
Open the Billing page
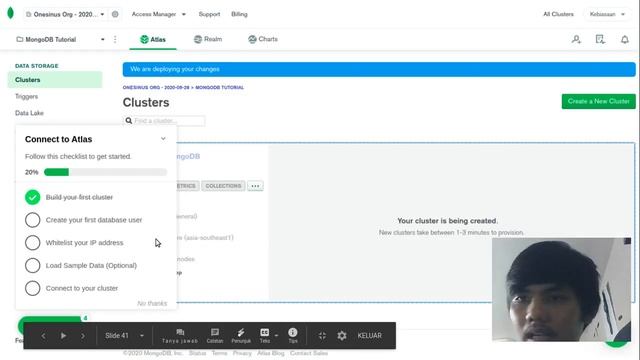239,14
